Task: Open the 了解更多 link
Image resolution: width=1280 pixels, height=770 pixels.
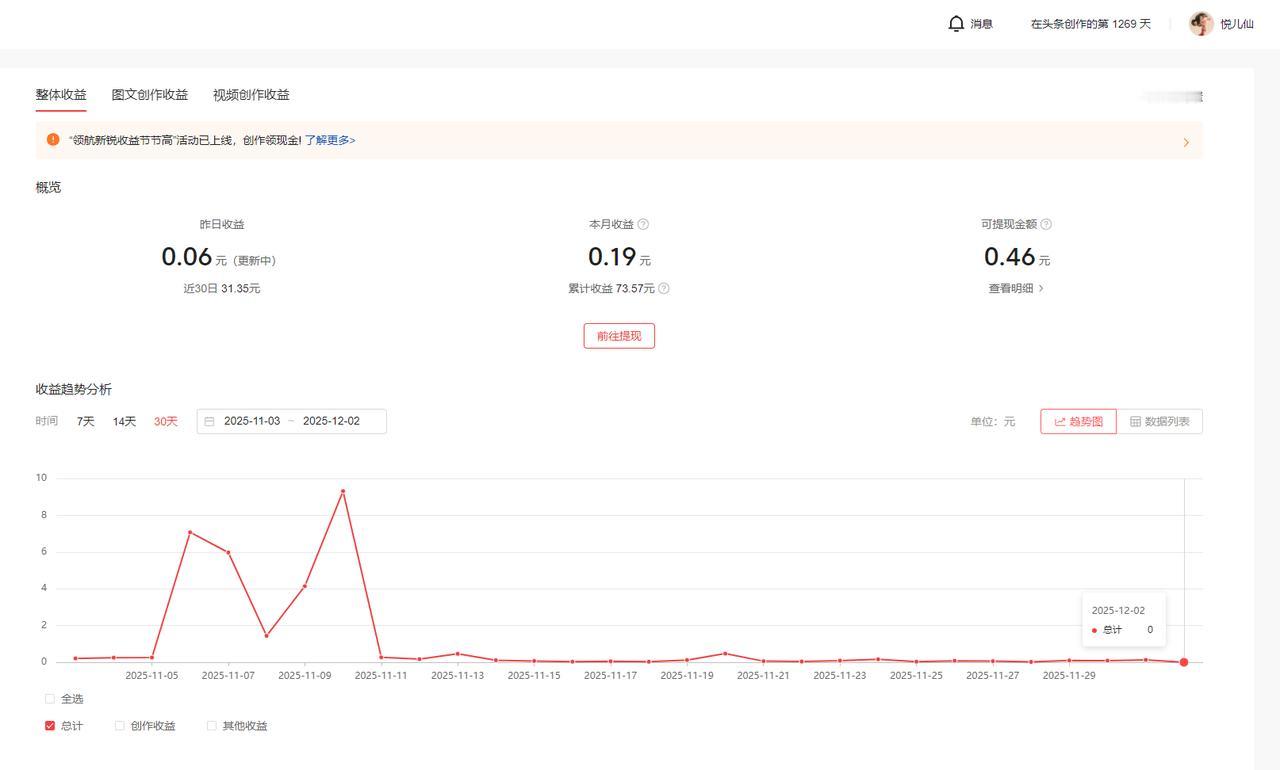Action: tap(330, 140)
